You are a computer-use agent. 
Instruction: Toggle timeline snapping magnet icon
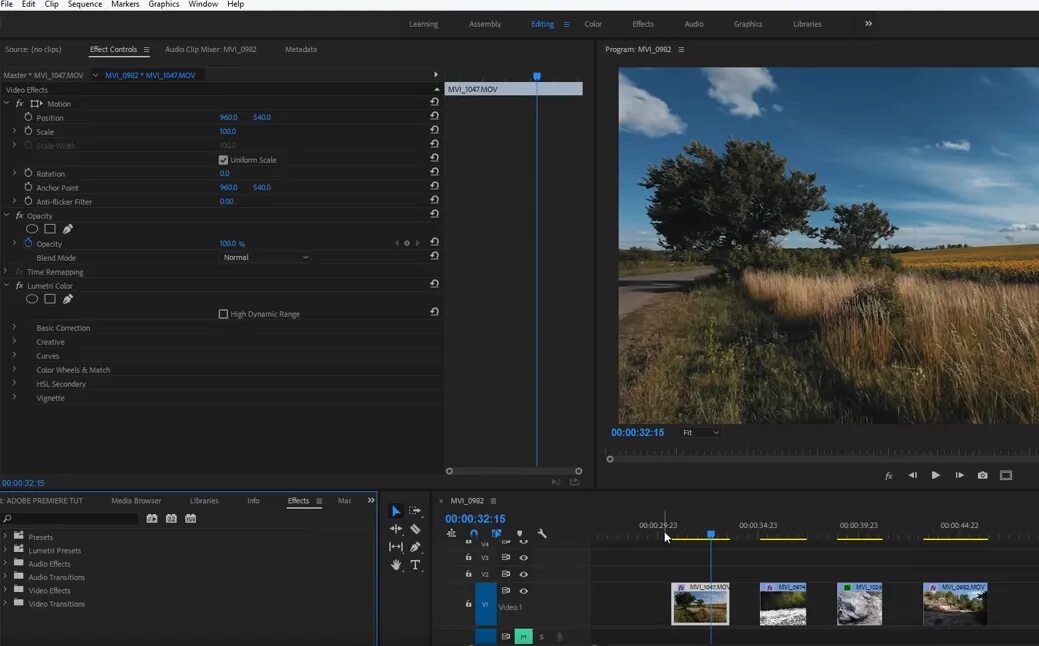pyautogui.click(x=474, y=533)
